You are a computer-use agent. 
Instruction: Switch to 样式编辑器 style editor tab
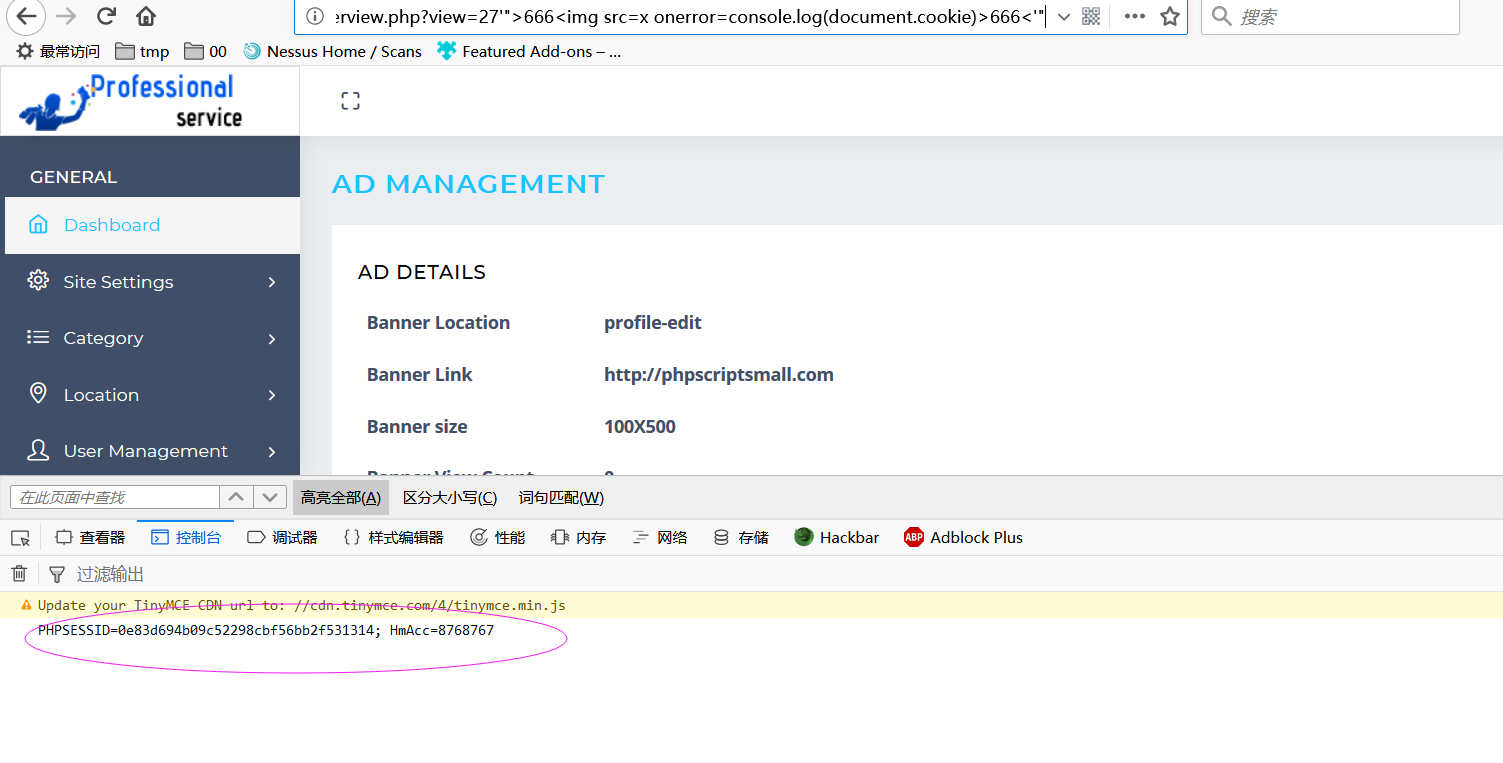click(x=393, y=538)
